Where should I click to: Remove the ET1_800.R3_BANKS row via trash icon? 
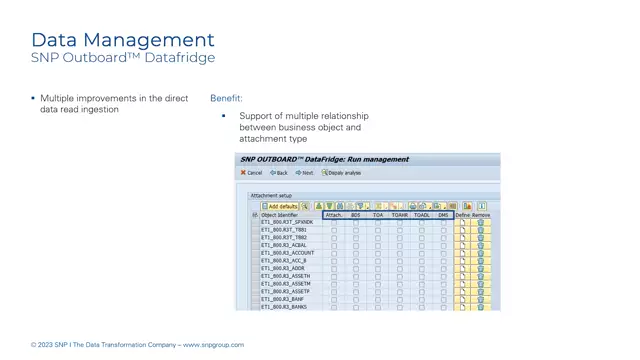(481, 307)
